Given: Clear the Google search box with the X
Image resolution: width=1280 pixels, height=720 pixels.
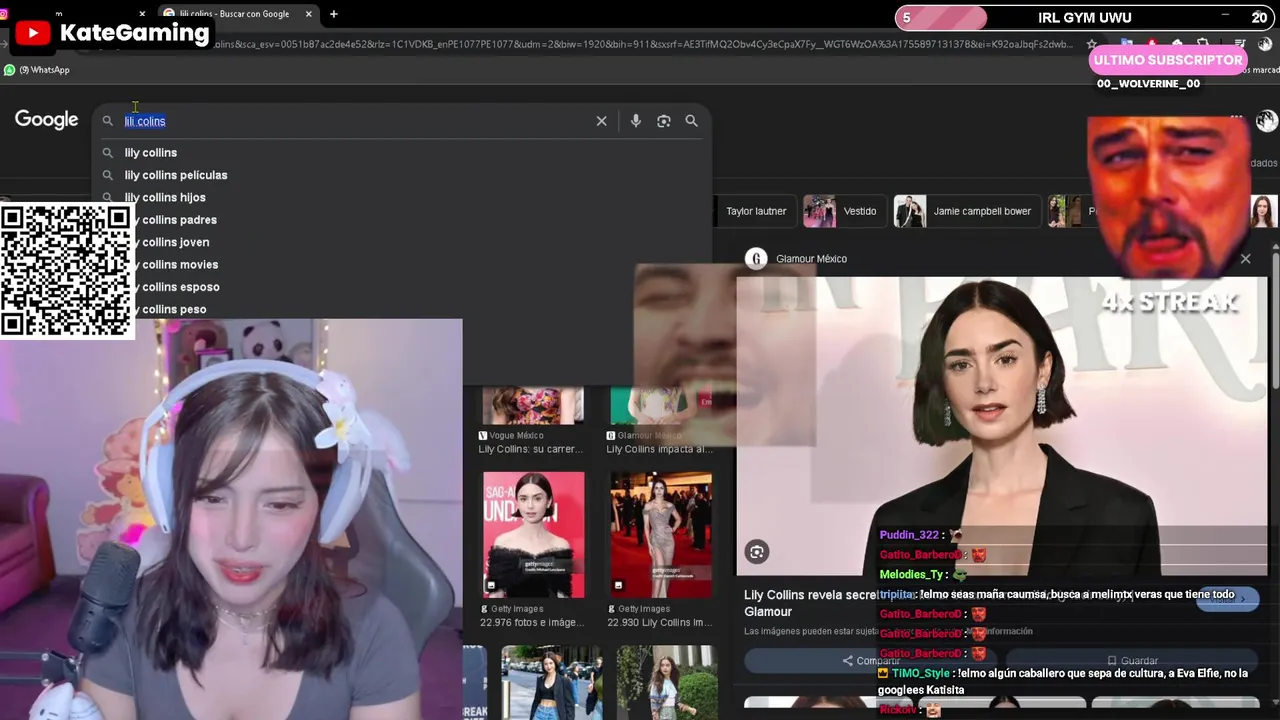Looking at the screenshot, I should pyautogui.click(x=601, y=121).
